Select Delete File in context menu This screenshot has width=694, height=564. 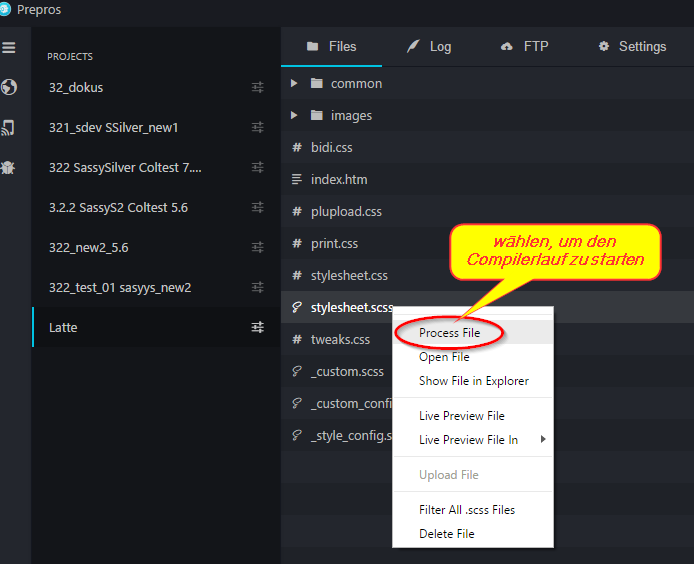point(446,534)
